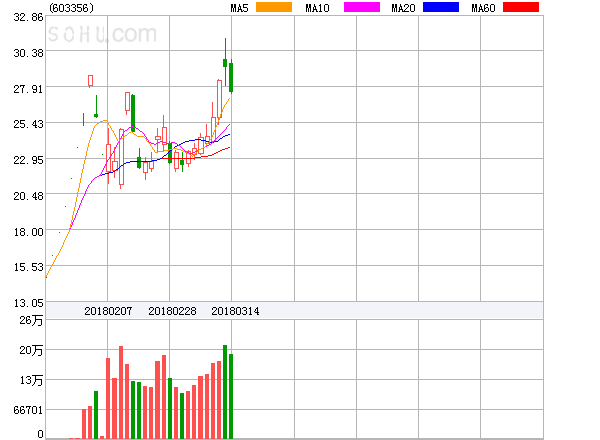Click the MA5 legend label

[239, 8]
